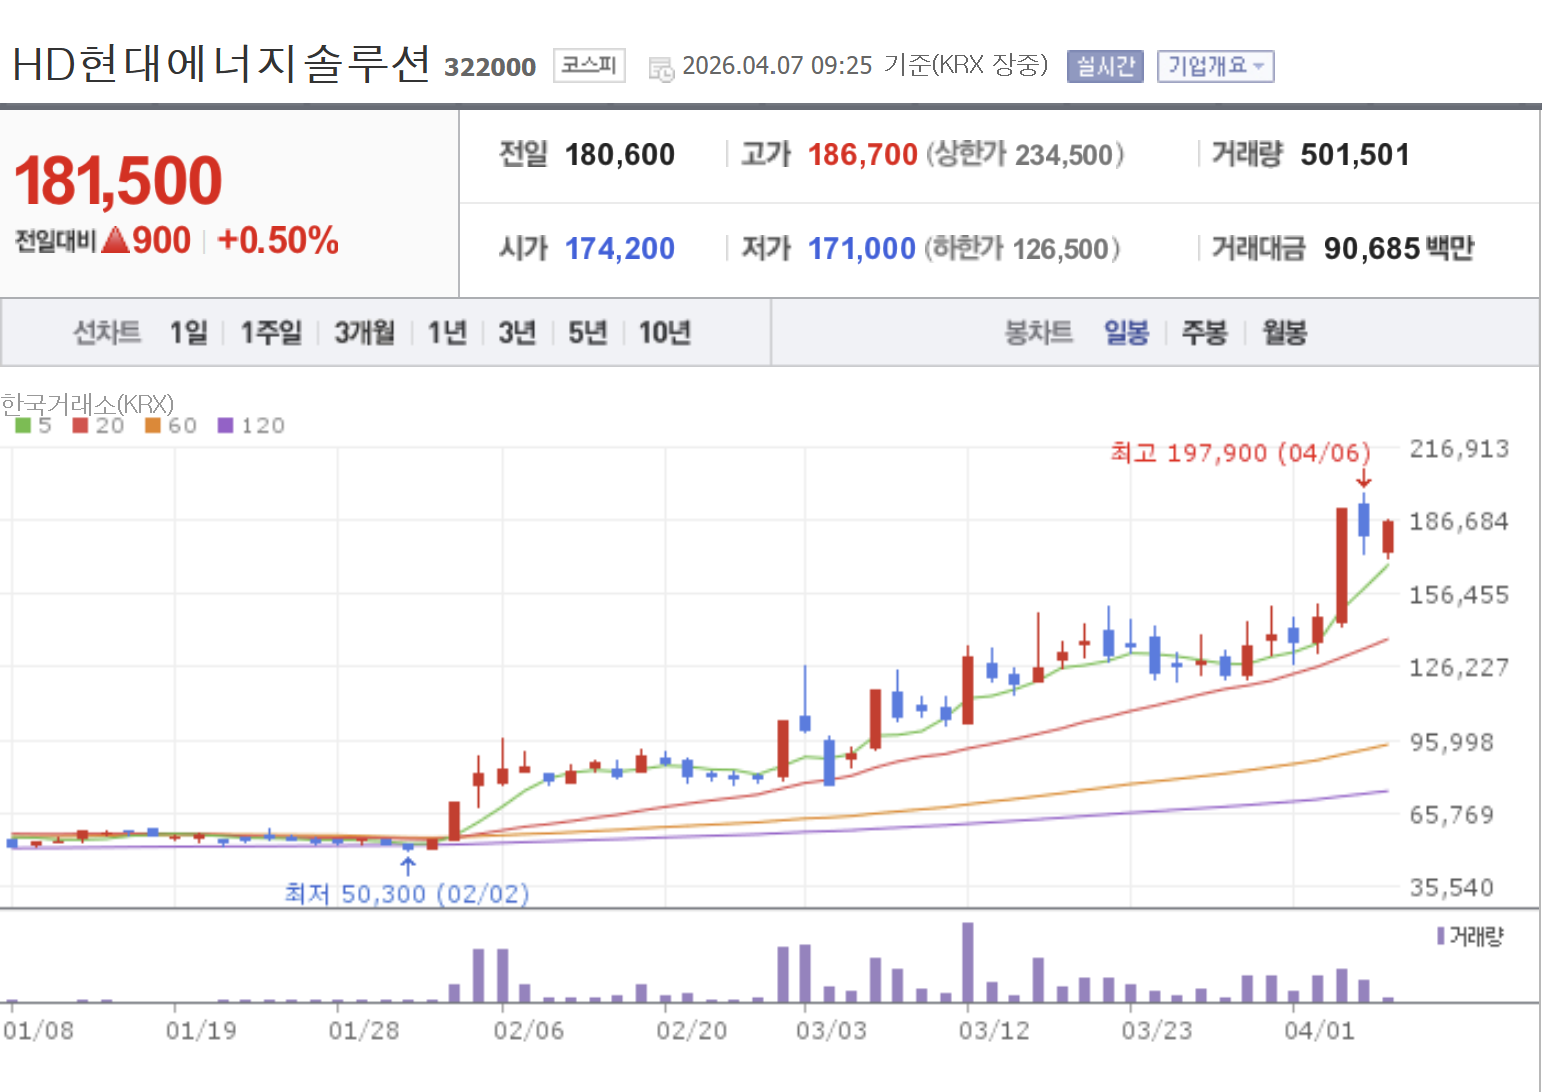Viewport: 1542px width, 1092px height.
Task: Click the purple 120-day moving average swatch
Action: 225,426
